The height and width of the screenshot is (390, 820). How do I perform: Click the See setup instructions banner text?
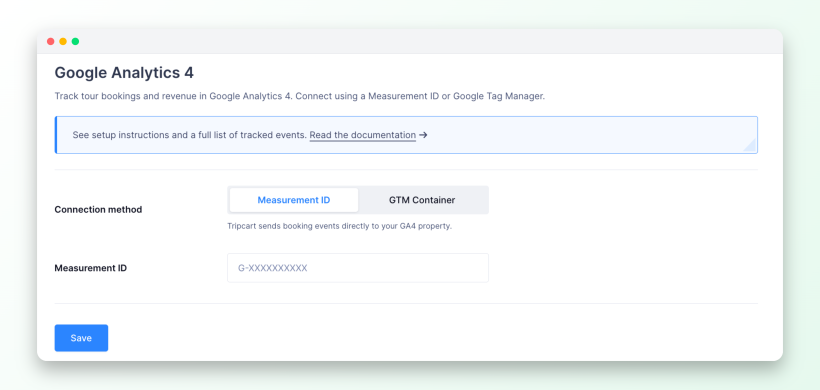pyautogui.click(x=189, y=135)
